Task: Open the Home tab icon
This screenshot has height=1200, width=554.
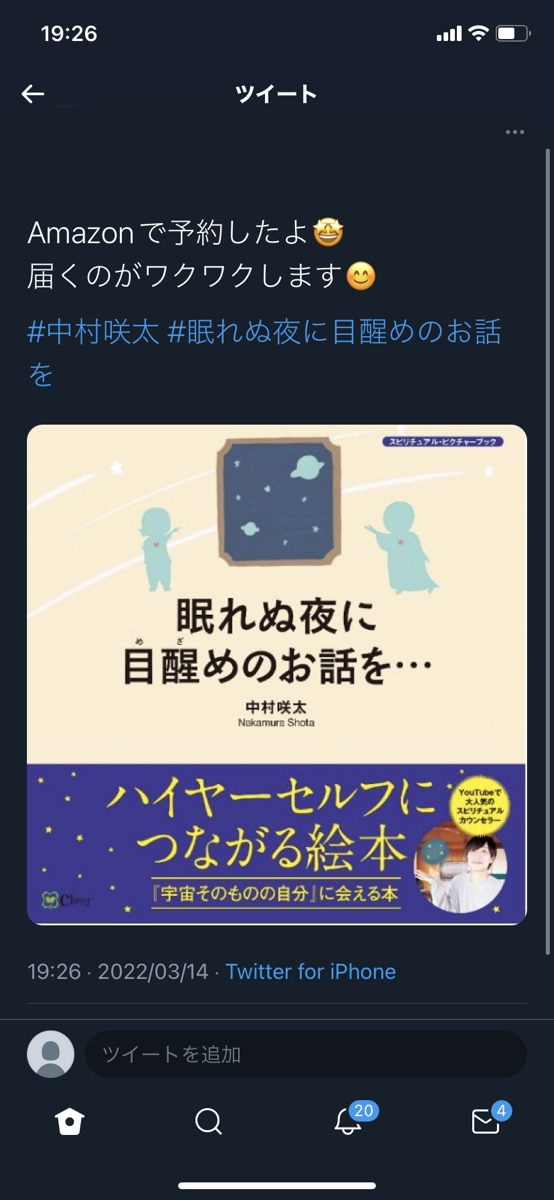Action: [69, 1122]
